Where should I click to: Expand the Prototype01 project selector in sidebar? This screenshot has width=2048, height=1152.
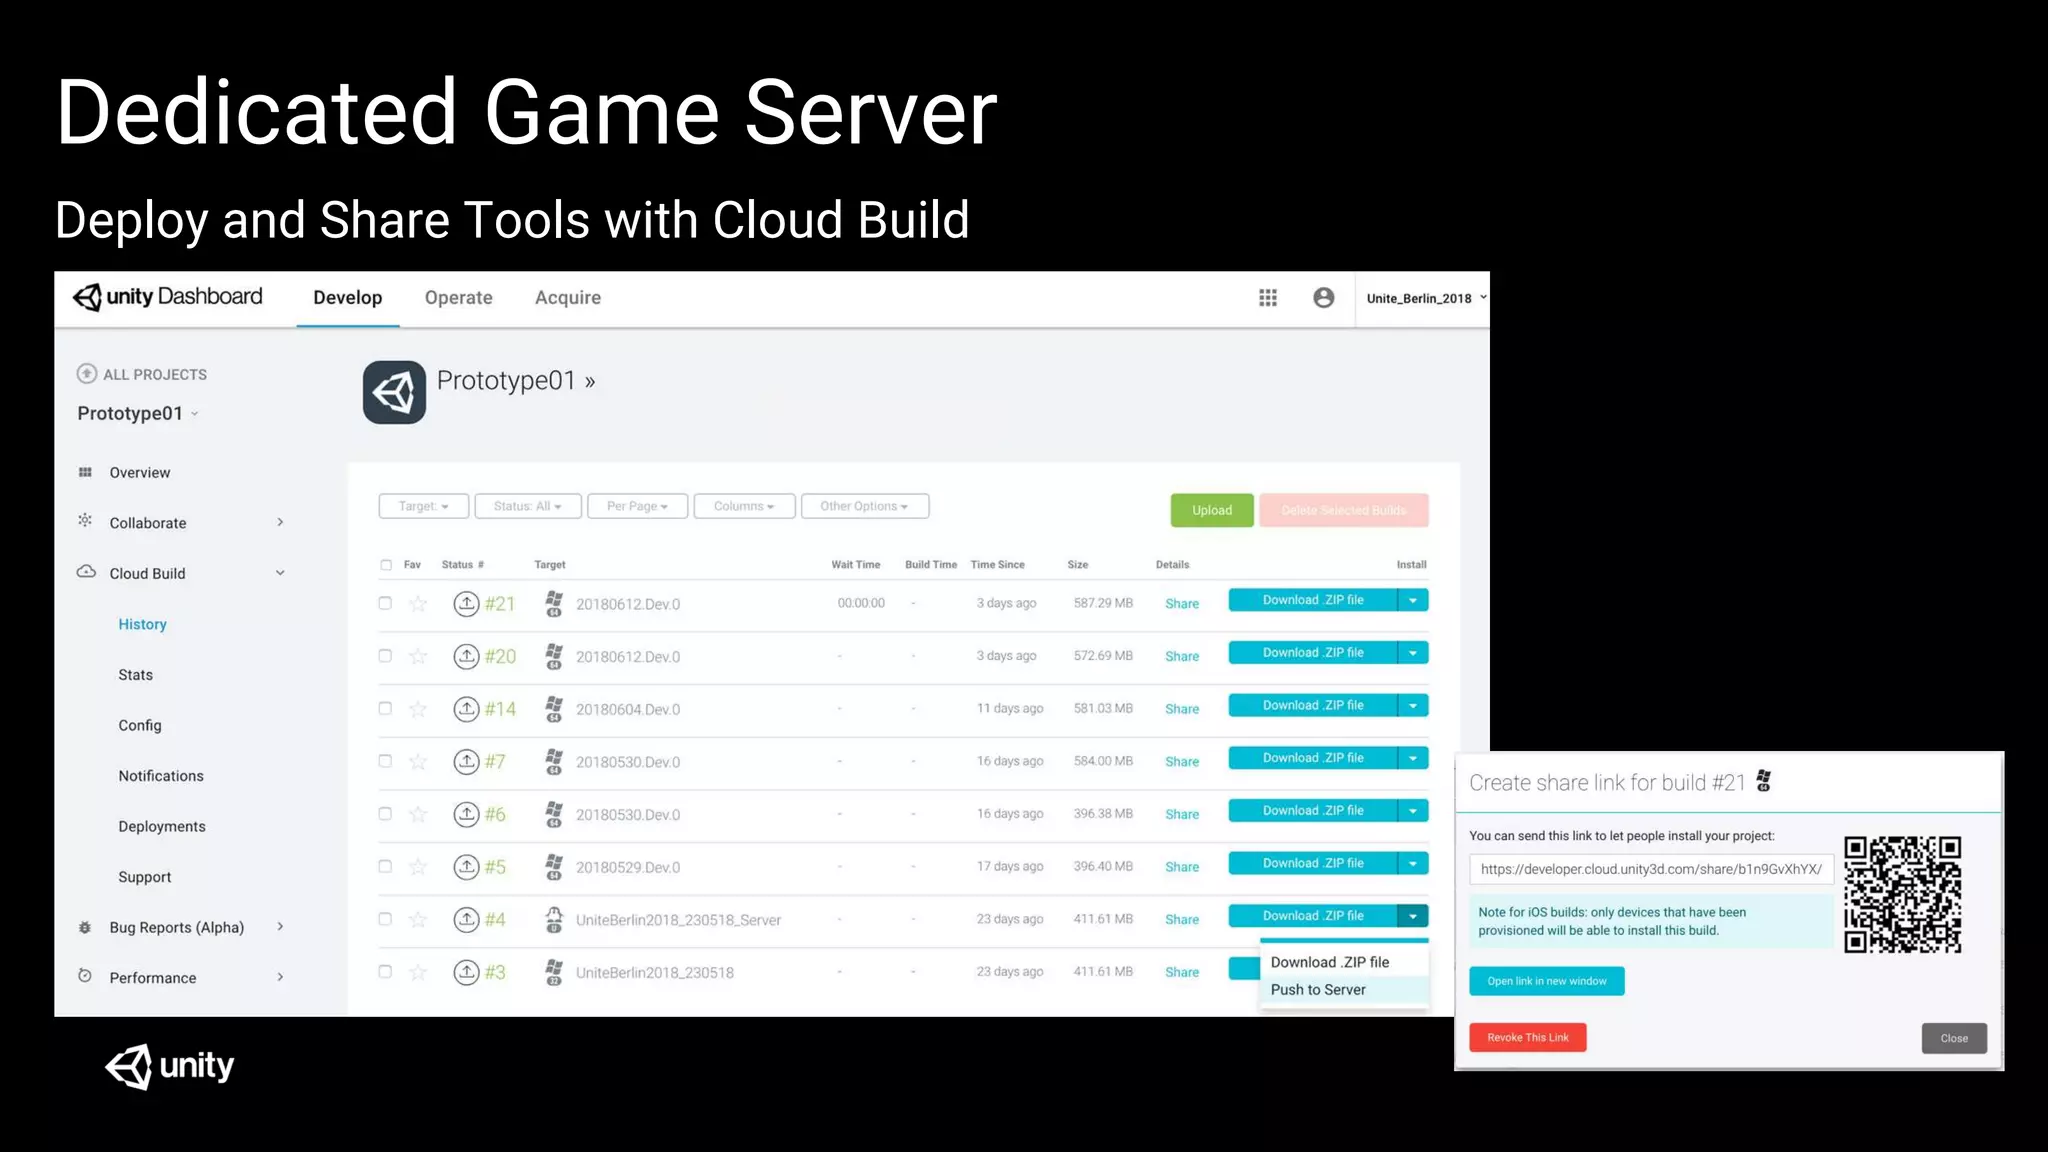[138, 414]
